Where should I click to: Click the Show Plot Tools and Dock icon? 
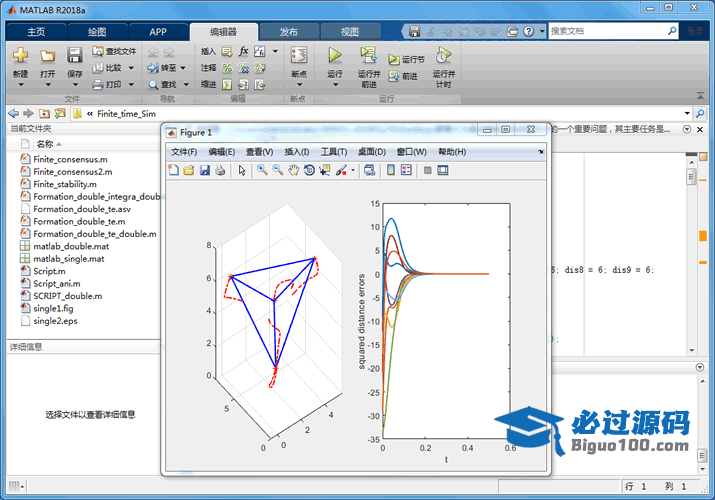click(443, 170)
